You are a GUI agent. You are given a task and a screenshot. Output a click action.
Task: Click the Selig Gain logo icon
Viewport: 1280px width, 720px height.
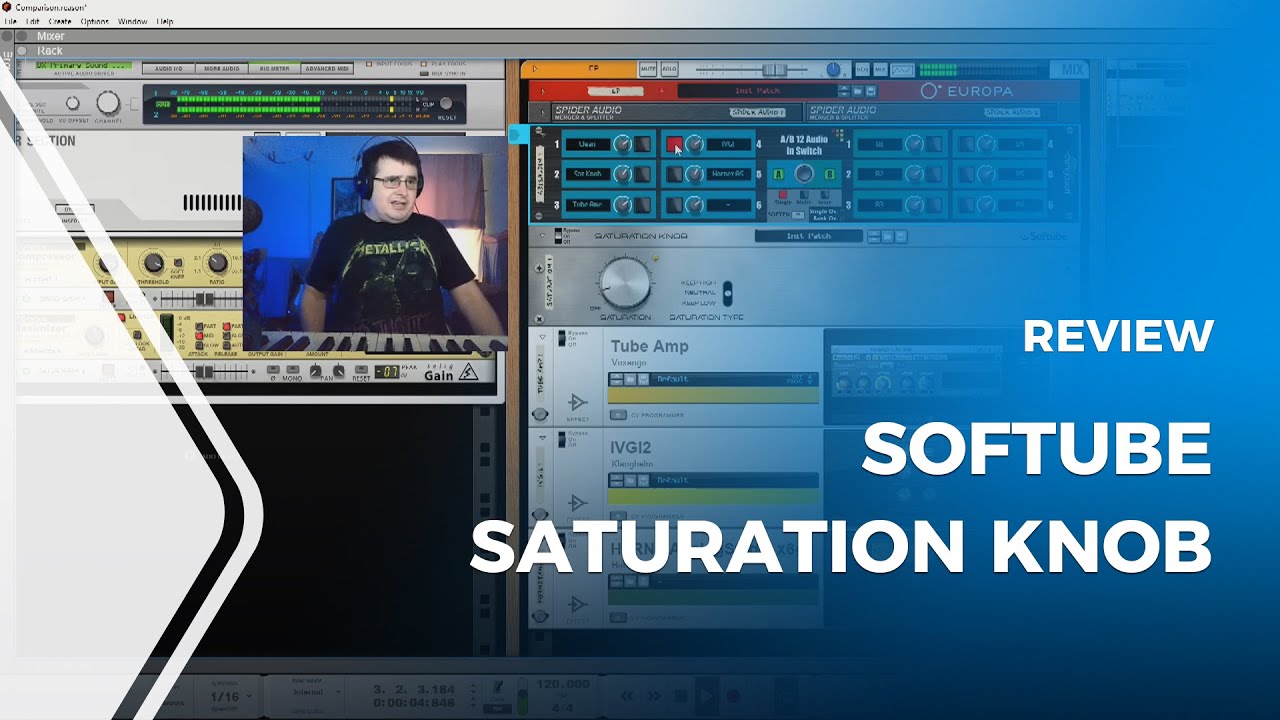click(469, 373)
